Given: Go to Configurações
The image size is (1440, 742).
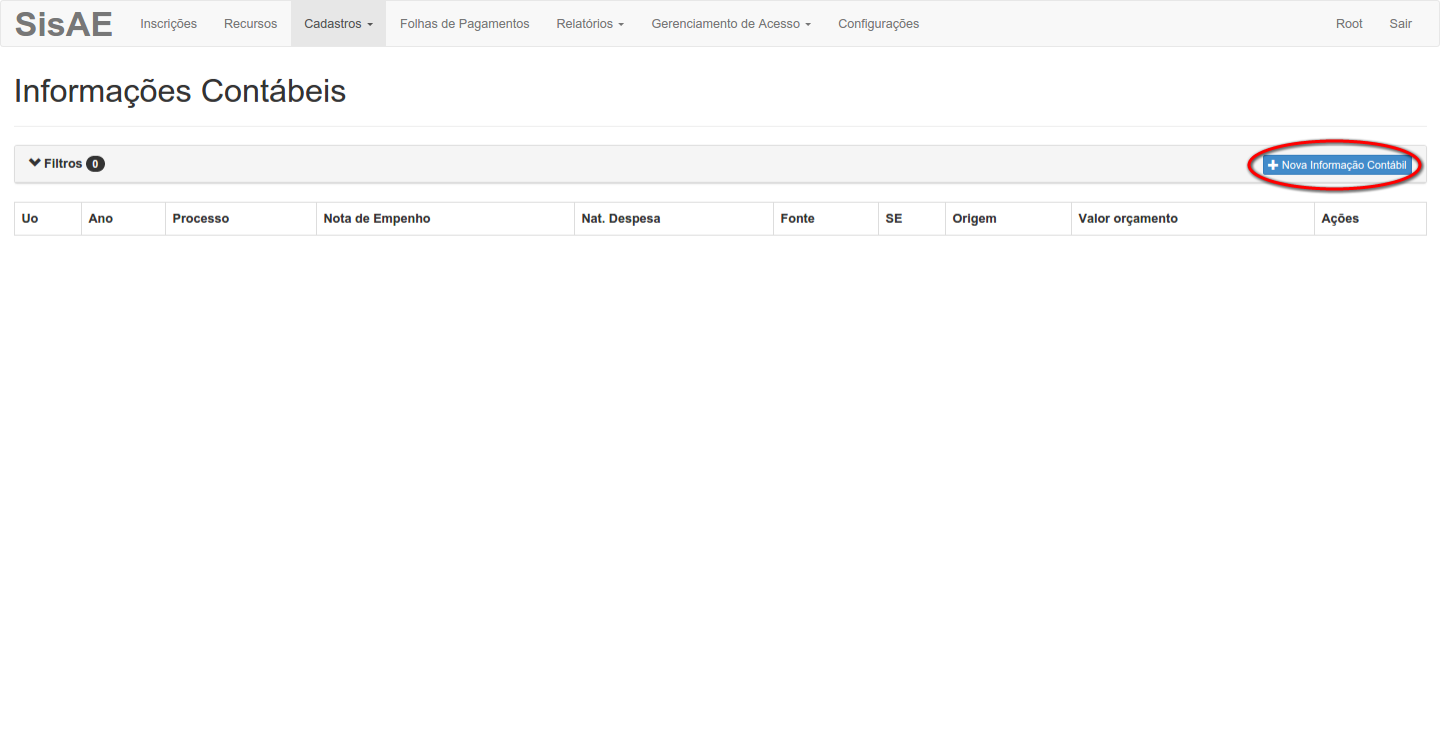Looking at the screenshot, I should point(879,24).
